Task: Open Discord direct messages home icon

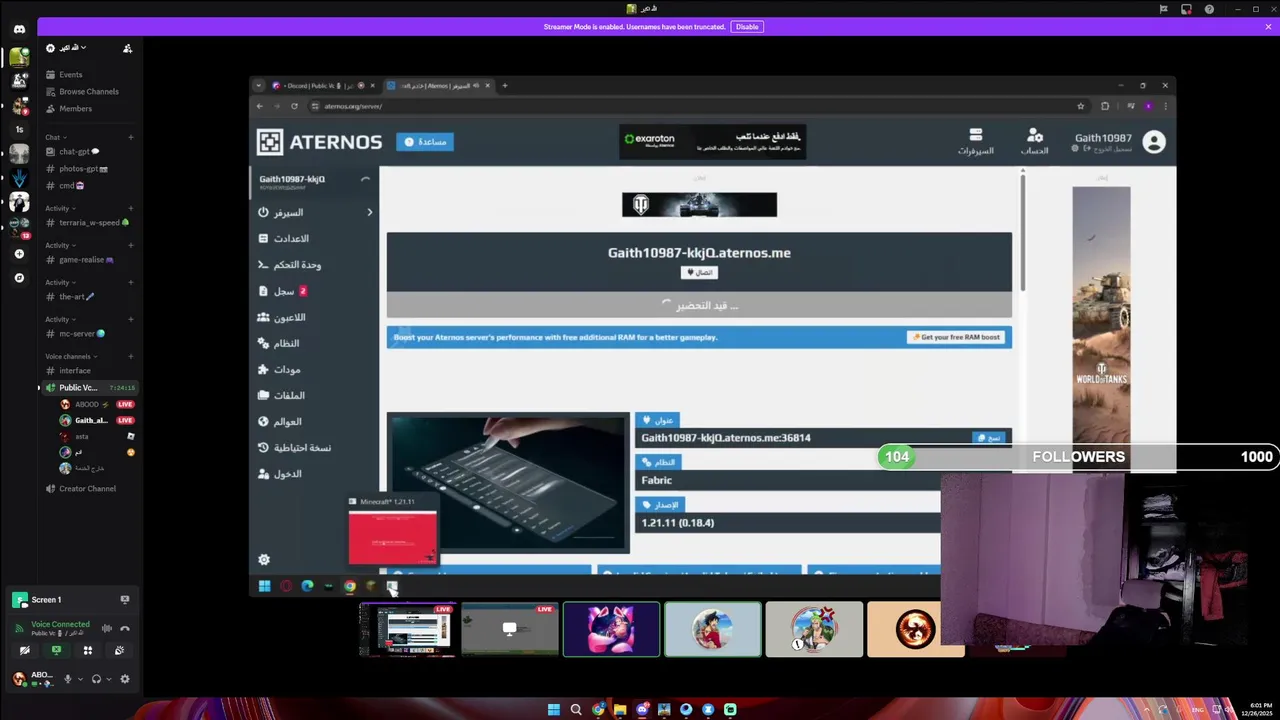Action: tap(19, 30)
